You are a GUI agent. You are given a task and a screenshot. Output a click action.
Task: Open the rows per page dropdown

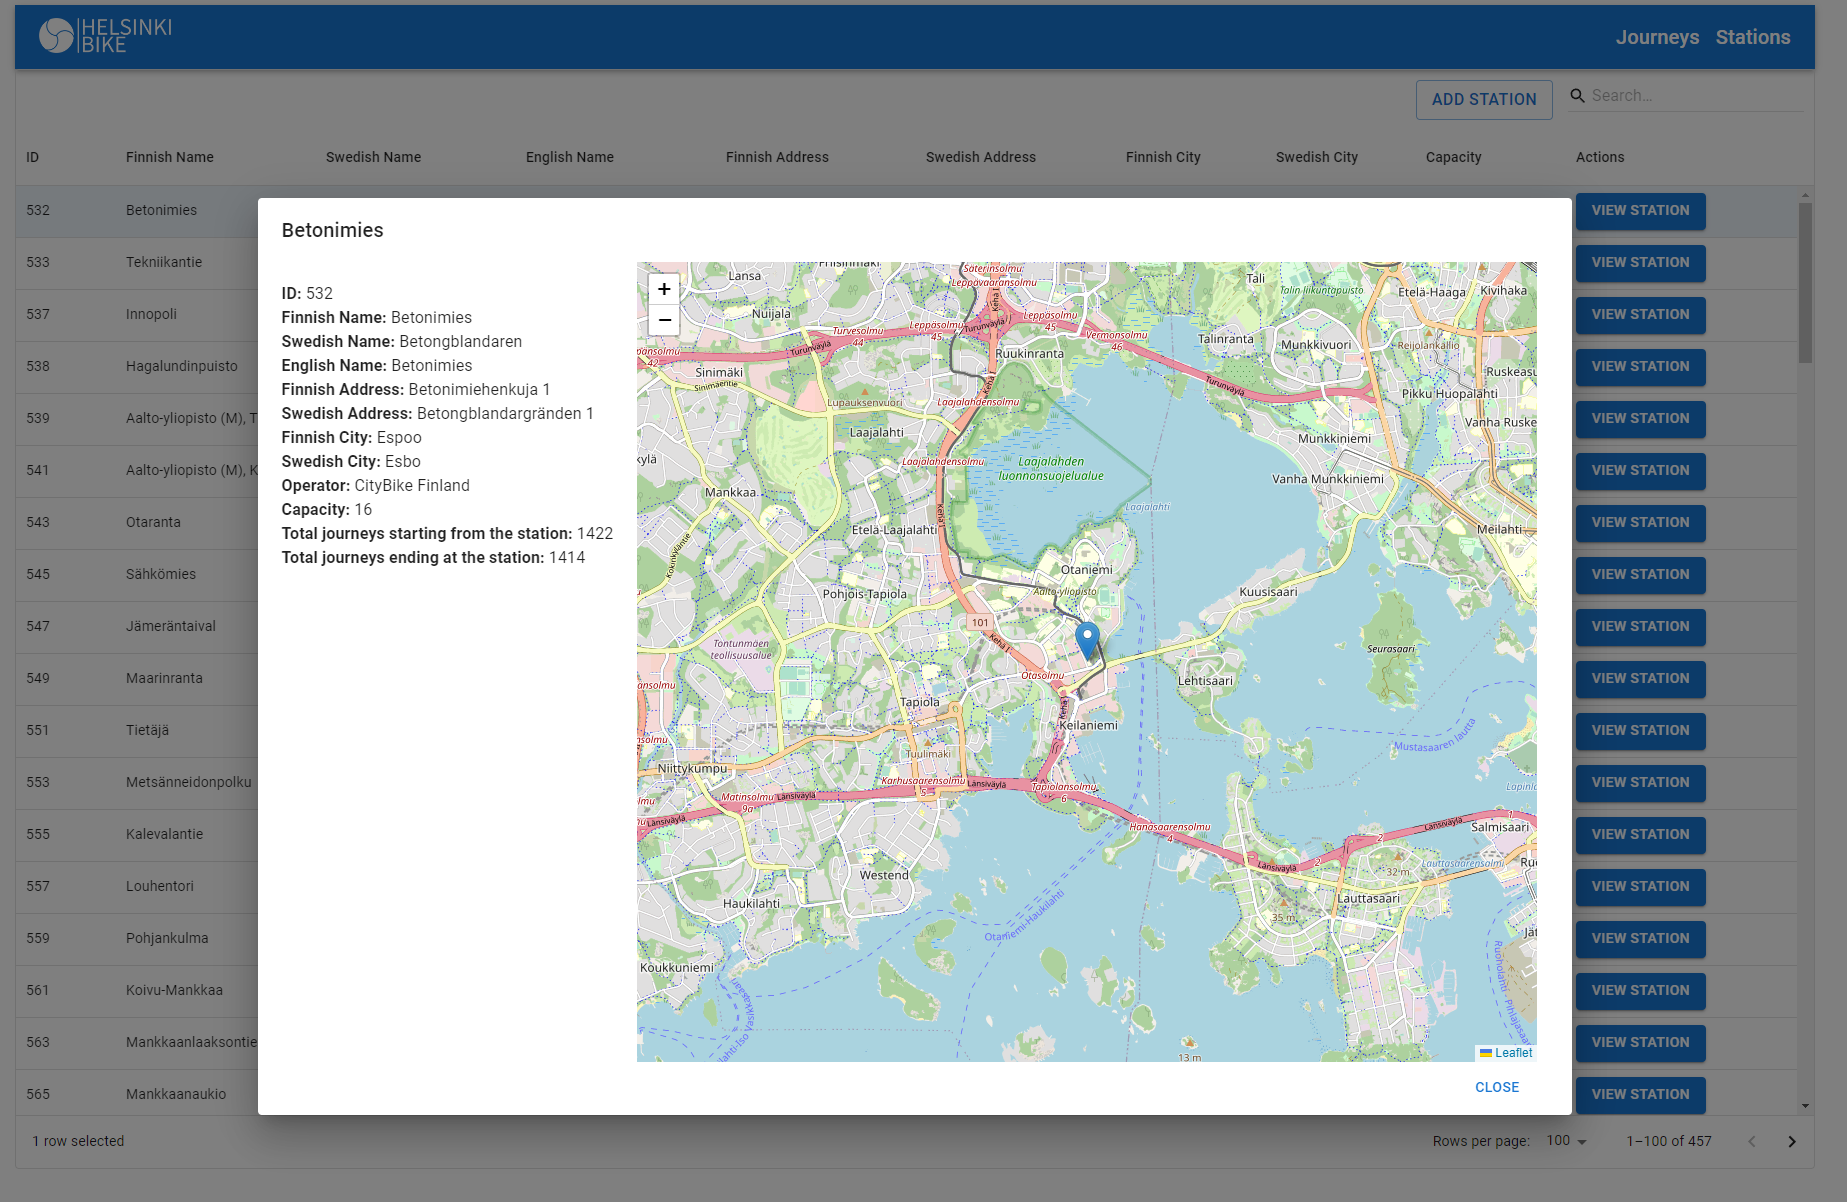1563,1140
